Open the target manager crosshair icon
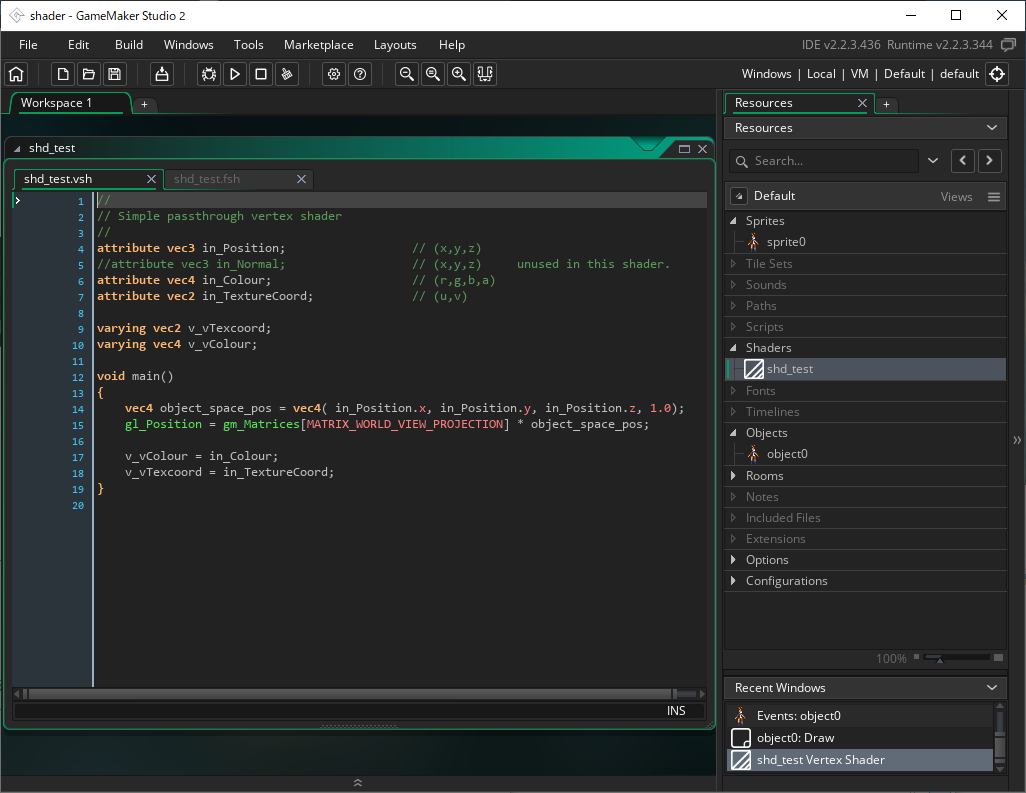The height and width of the screenshot is (793, 1026). tap(997, 74)
